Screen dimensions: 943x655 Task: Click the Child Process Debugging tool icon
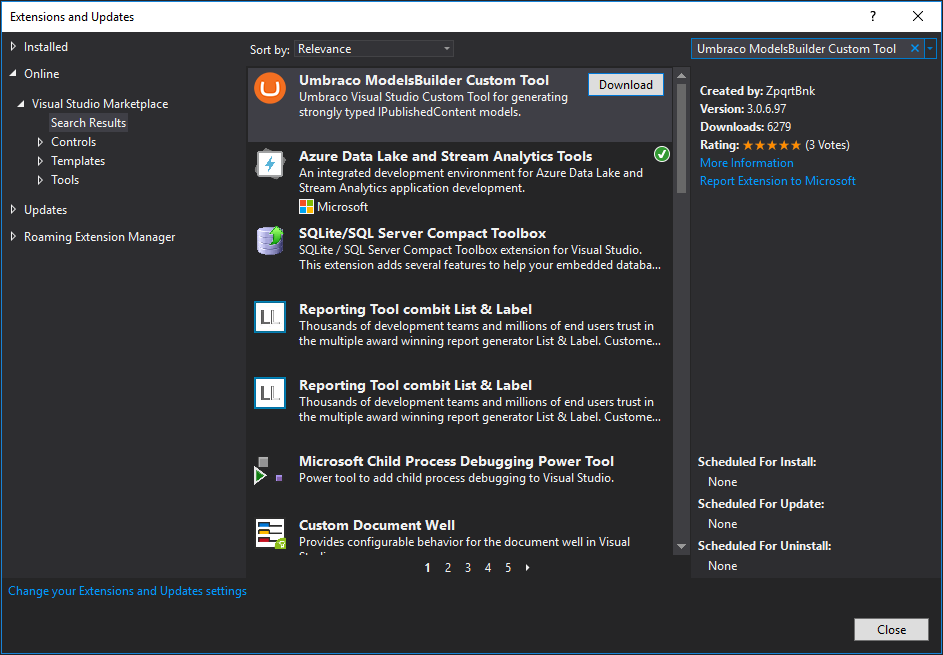click(x=268, y=471)
